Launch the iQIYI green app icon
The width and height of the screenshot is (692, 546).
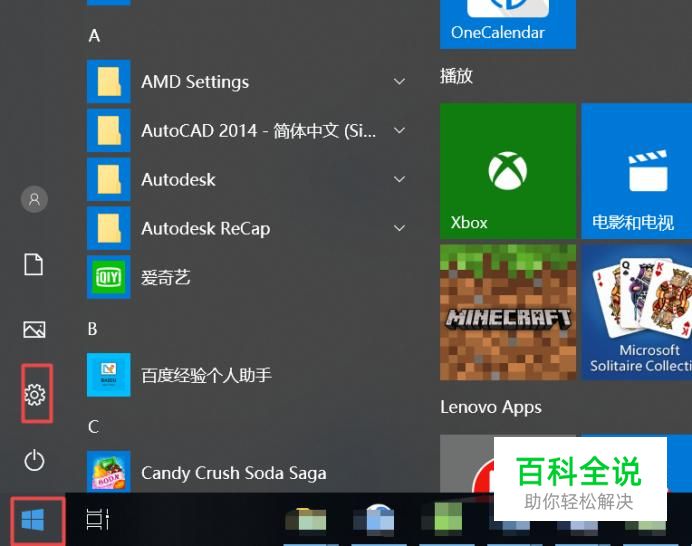pos(109,277)
